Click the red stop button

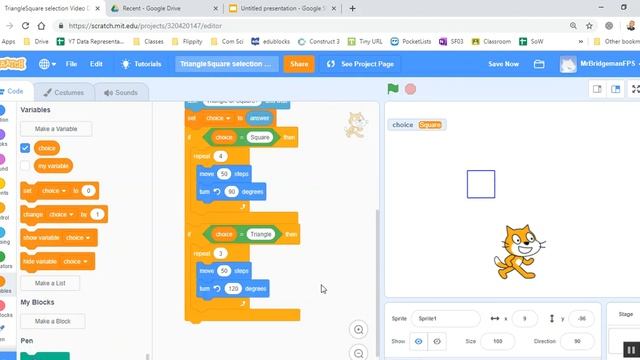click(x=410, y=89)
